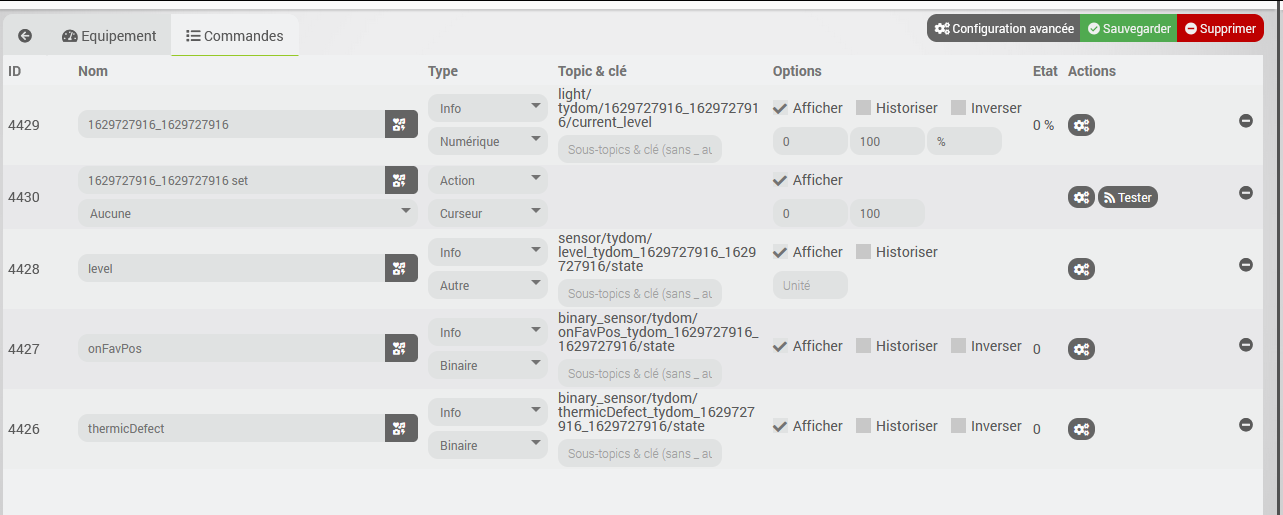Click the sub-topic field for command 4429
Viewport: 1283px width, 515px height.
click(640, 149)
